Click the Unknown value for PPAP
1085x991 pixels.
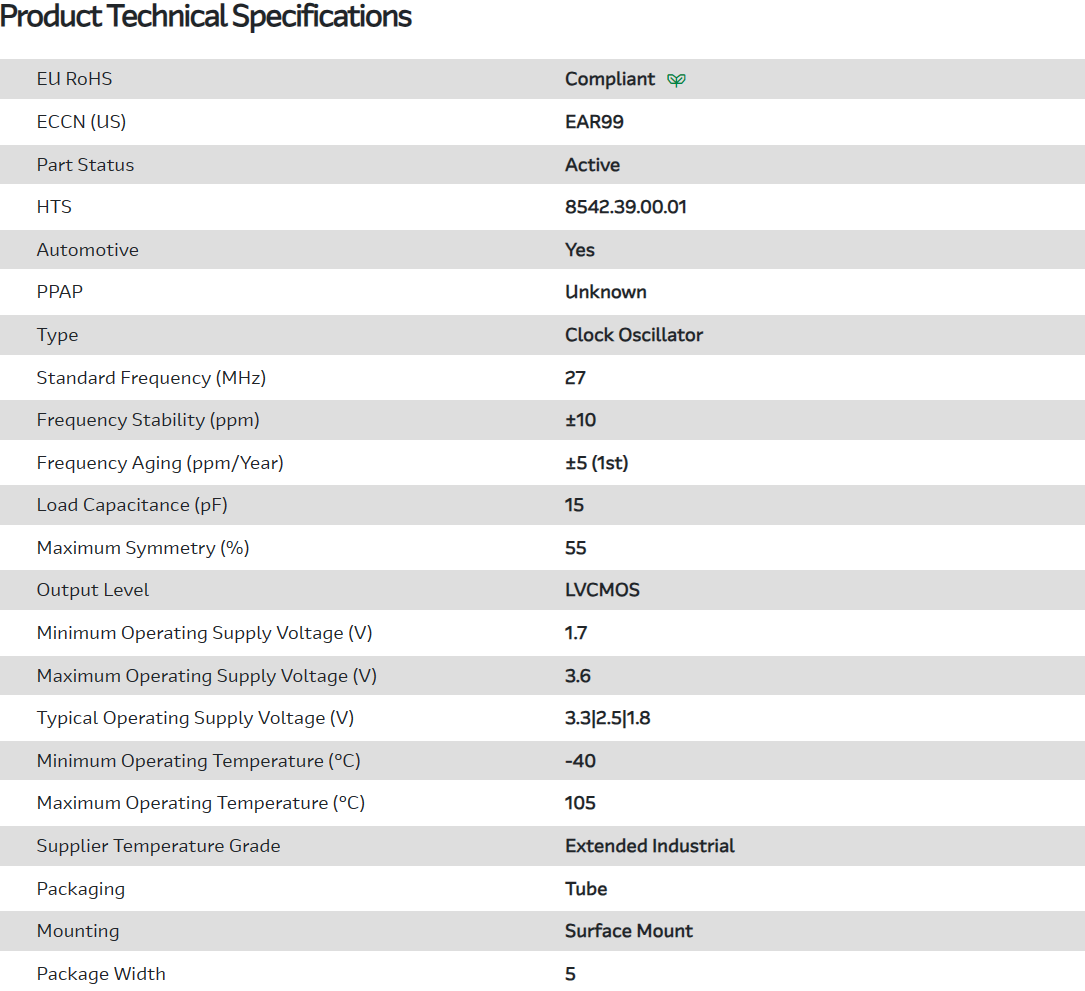click(x=605, y=292)
